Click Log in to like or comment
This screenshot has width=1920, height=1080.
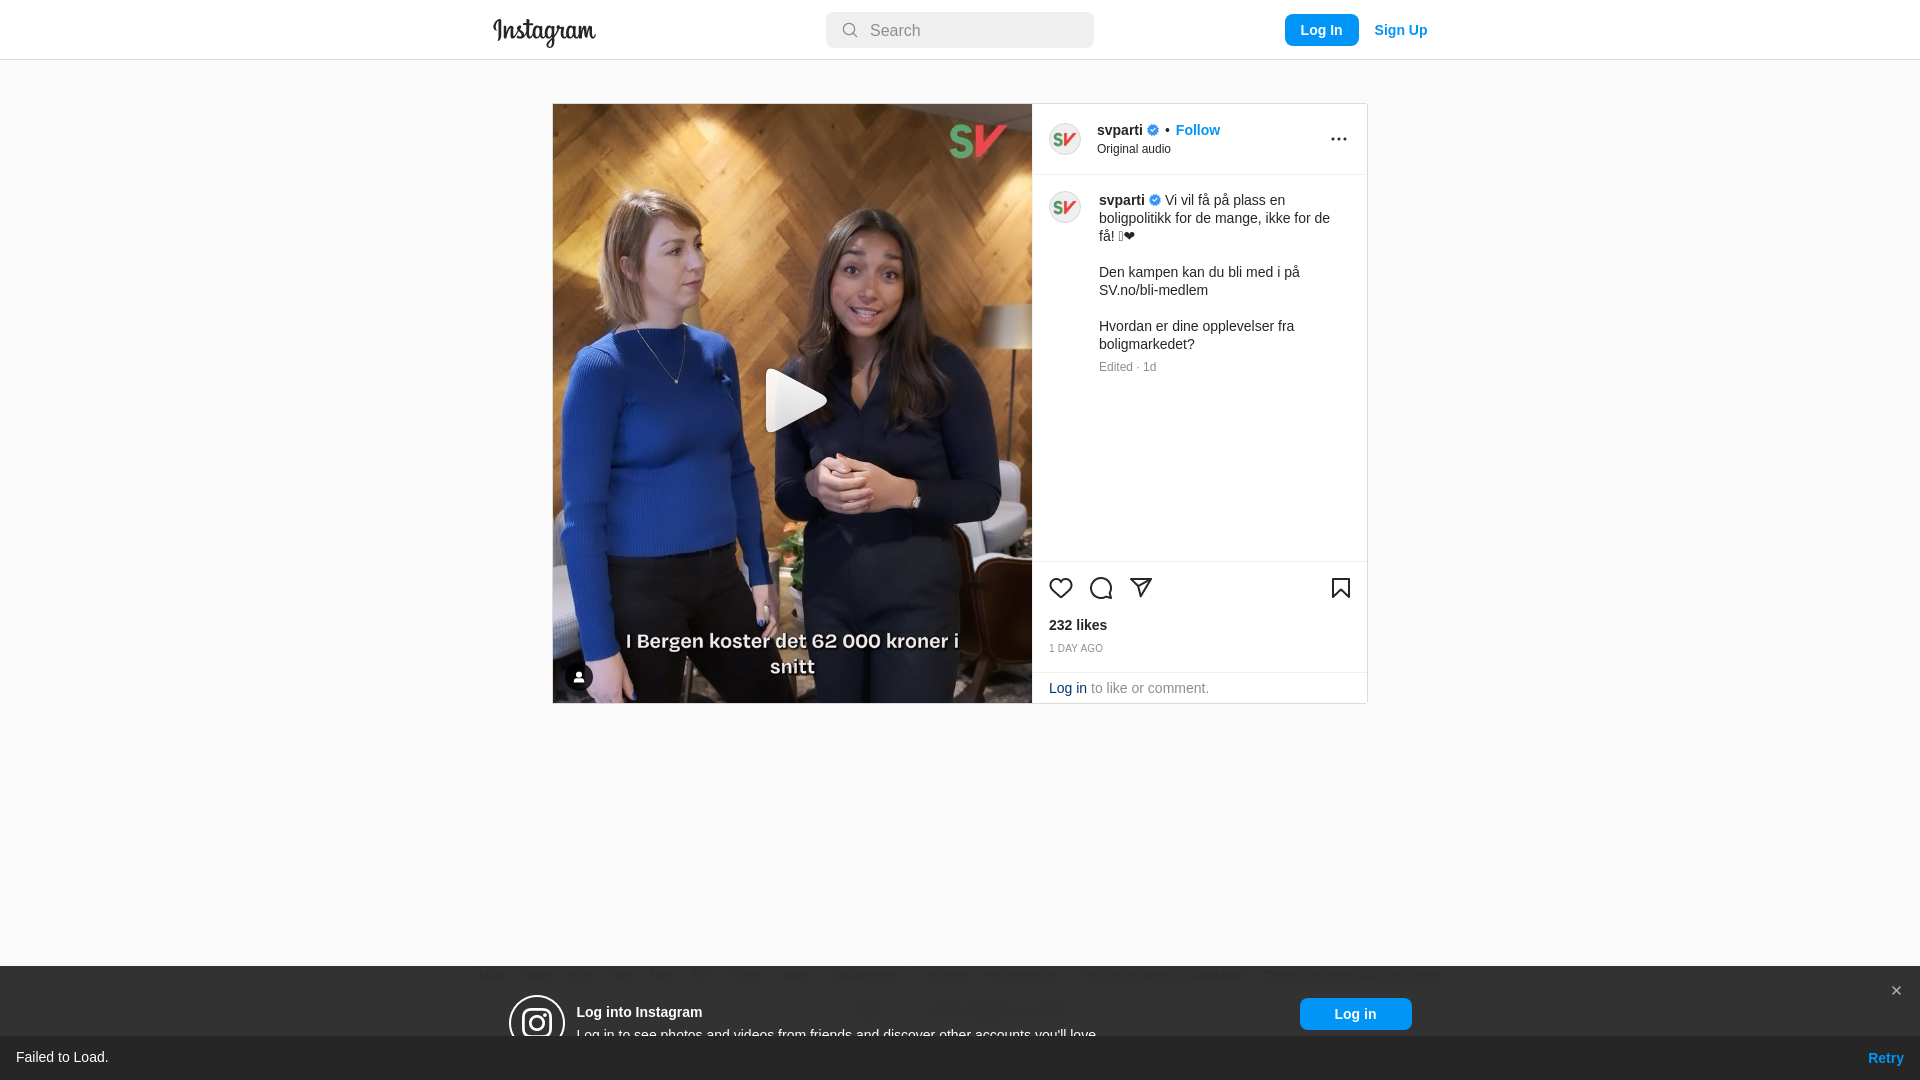(x=1068, y=688)
